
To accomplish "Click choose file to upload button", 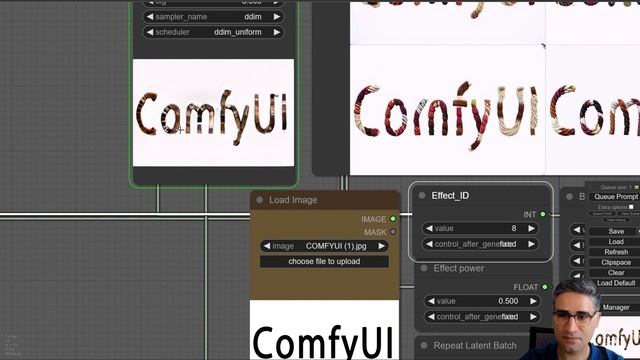I will coord(324,262).
